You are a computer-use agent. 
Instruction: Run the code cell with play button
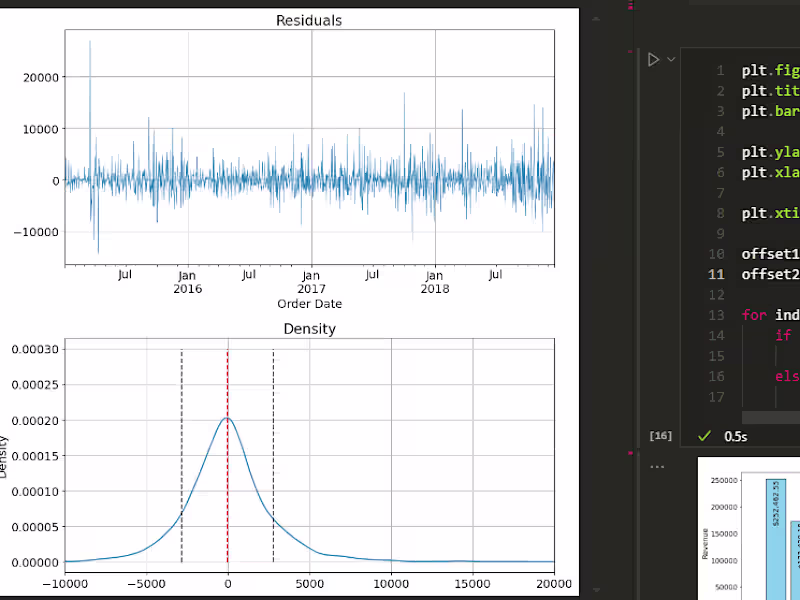[x=653, y=60]
